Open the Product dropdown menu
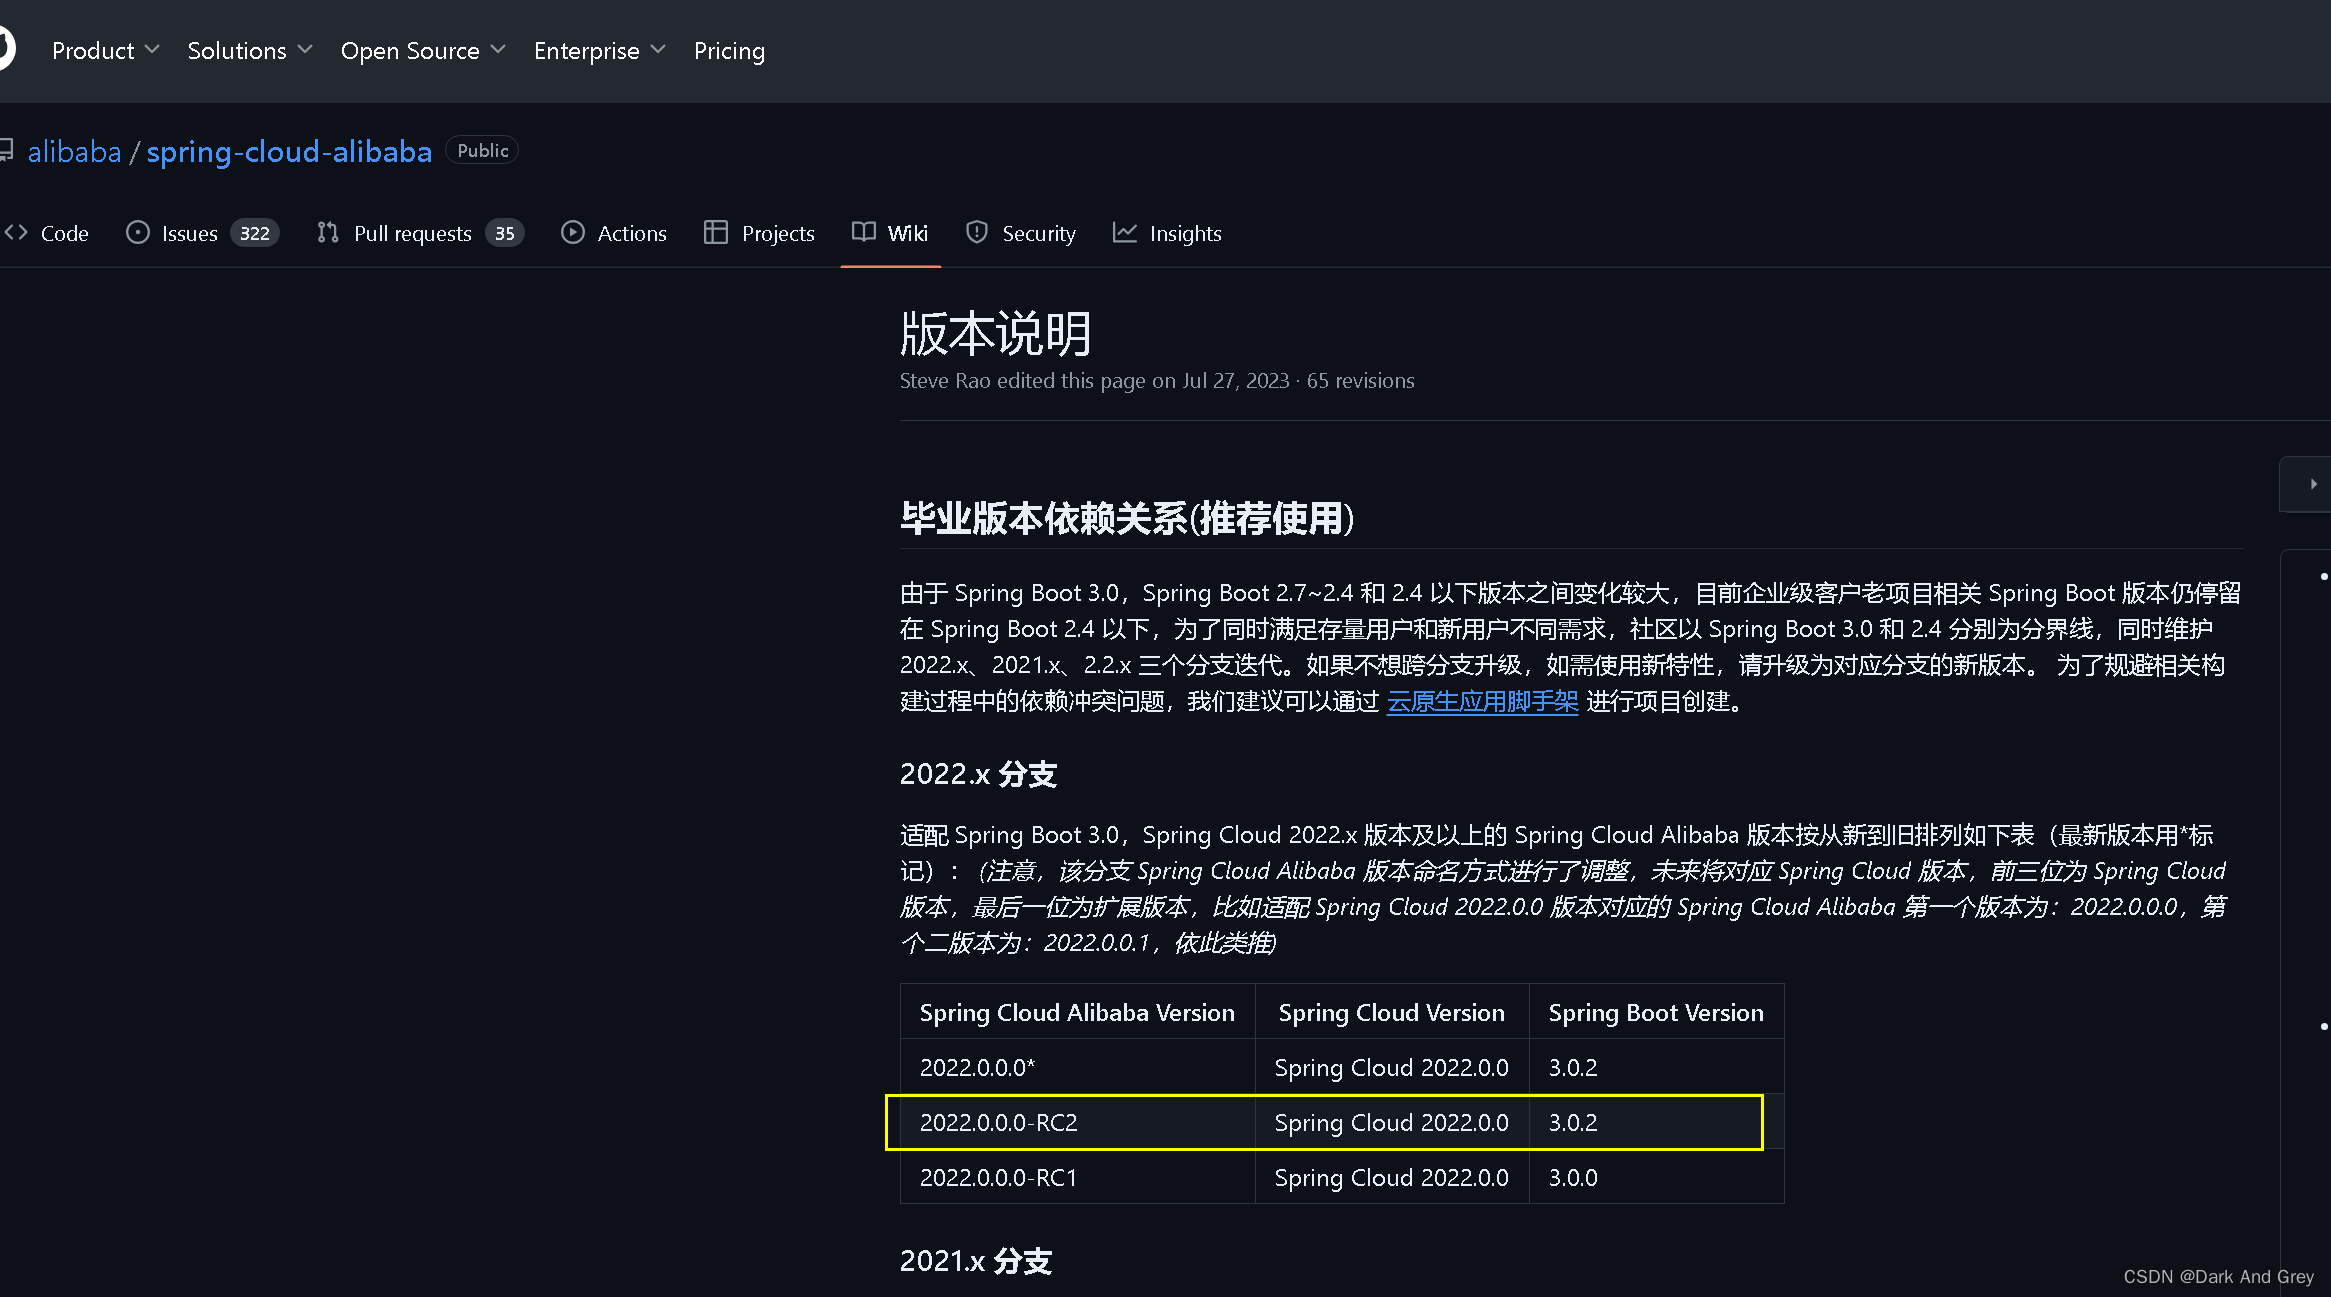Viewport: 2331px width, 1297px height. (105, 50)
